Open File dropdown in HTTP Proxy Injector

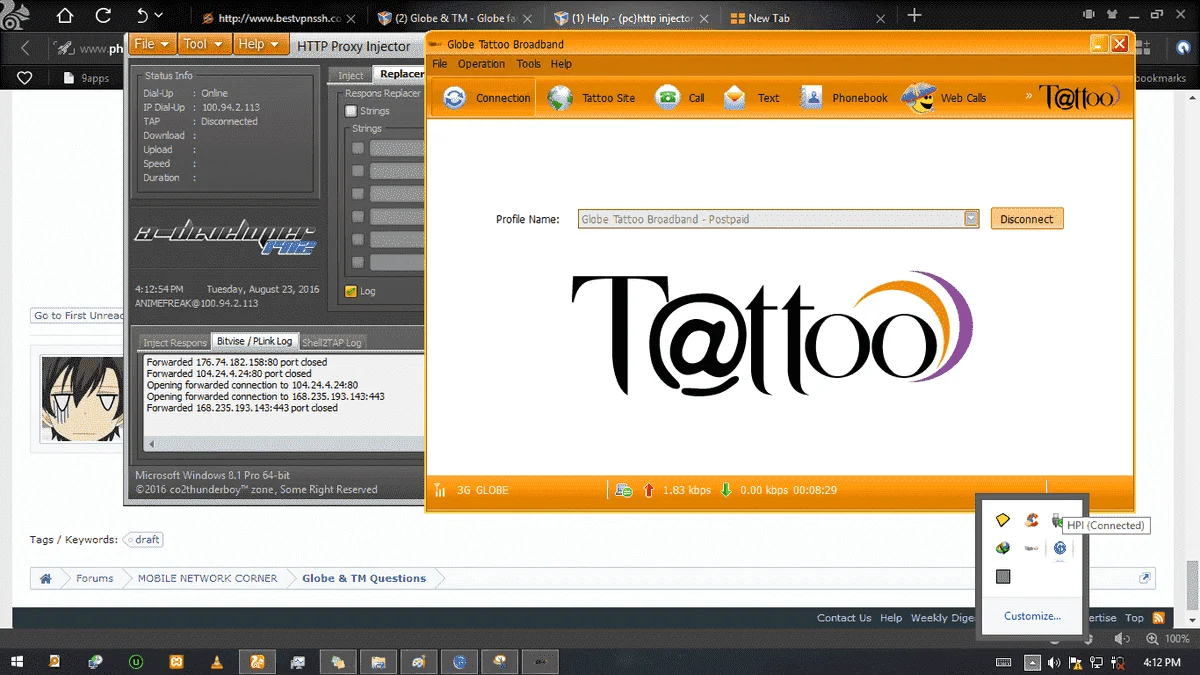pos(152,44)
